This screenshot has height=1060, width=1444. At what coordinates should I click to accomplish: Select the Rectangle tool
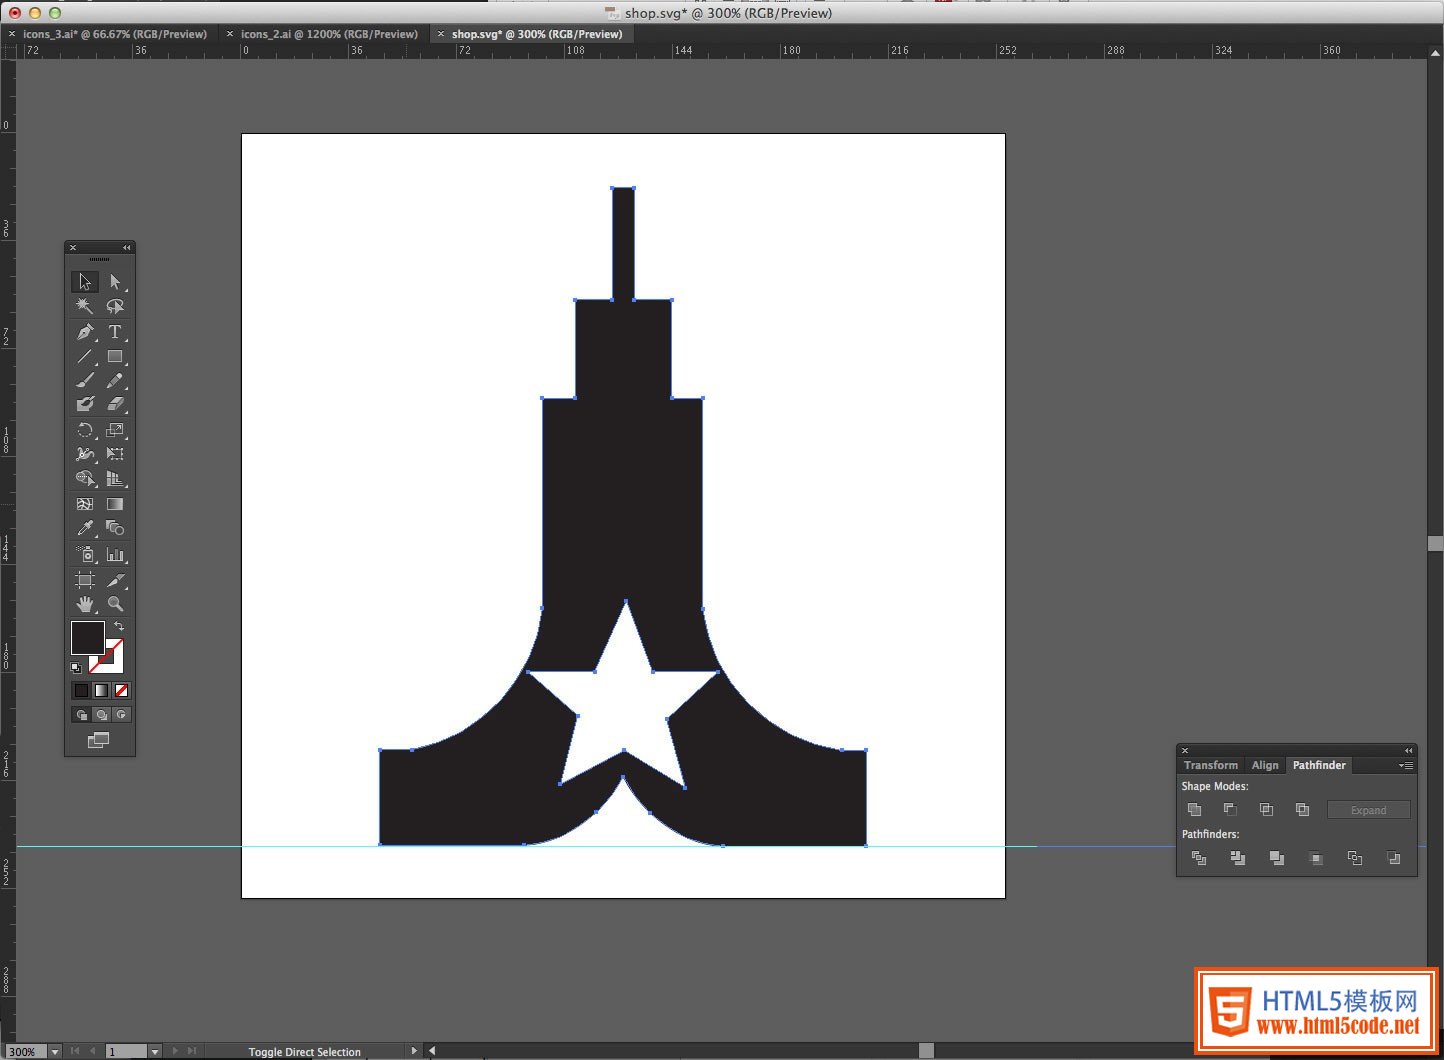(x=115, y=356)
